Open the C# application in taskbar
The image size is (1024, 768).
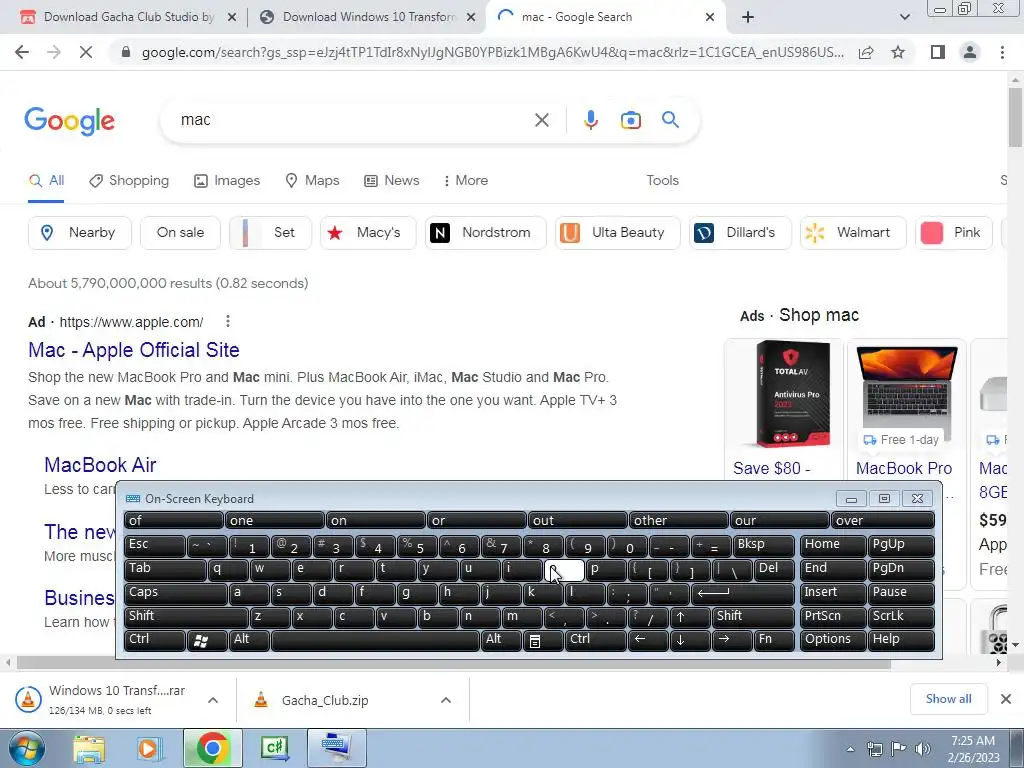274,748
